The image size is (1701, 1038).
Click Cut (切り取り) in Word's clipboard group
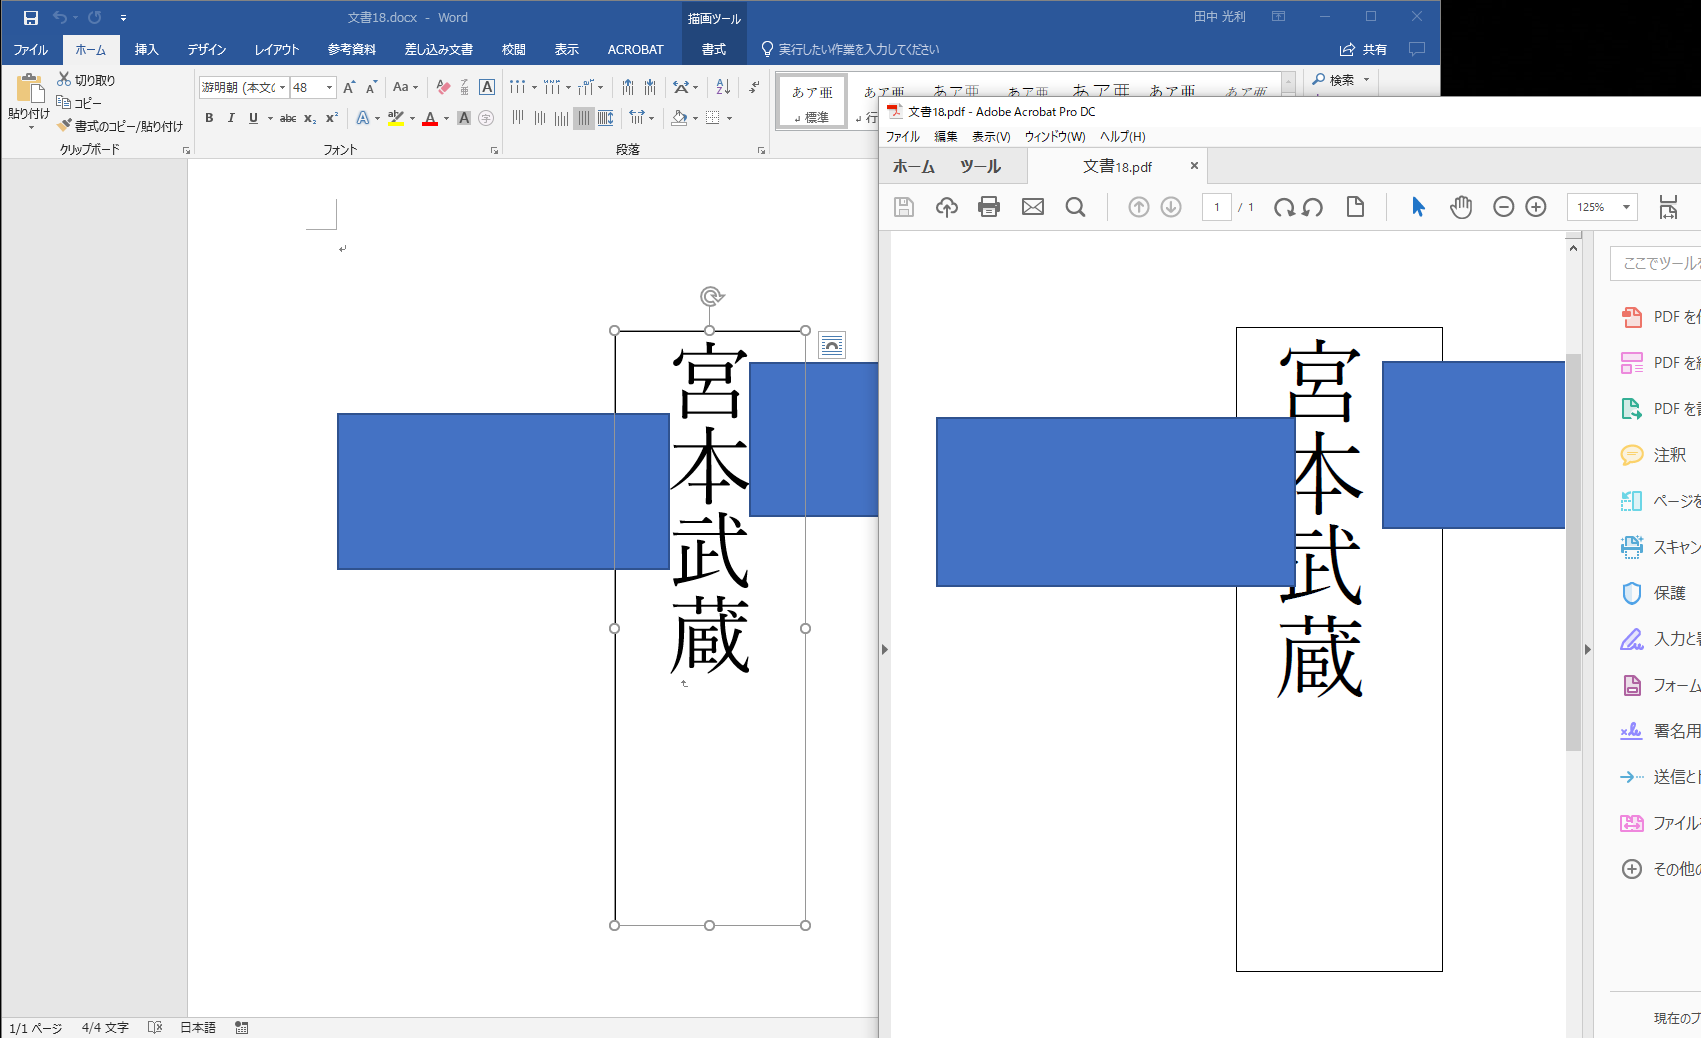coord(86,80)
